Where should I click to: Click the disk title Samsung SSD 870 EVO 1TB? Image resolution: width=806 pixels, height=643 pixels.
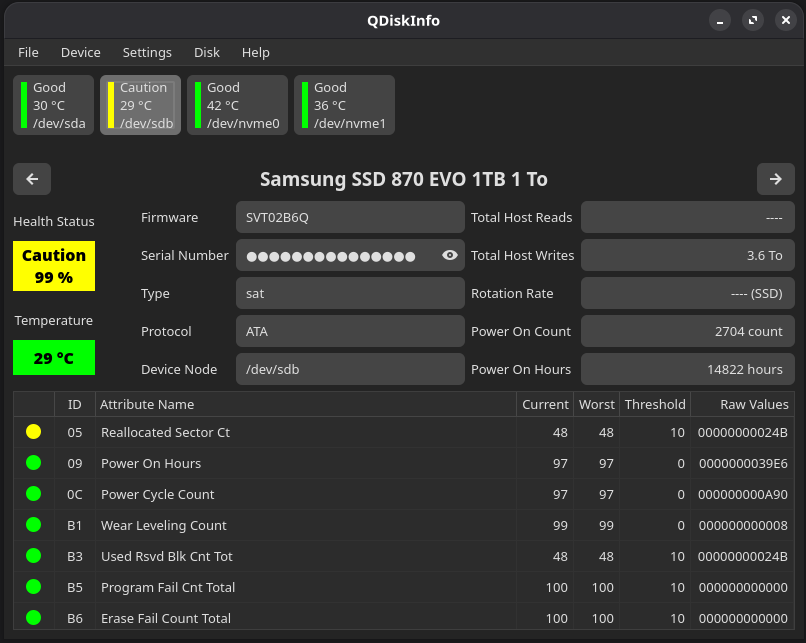(404, 179)
